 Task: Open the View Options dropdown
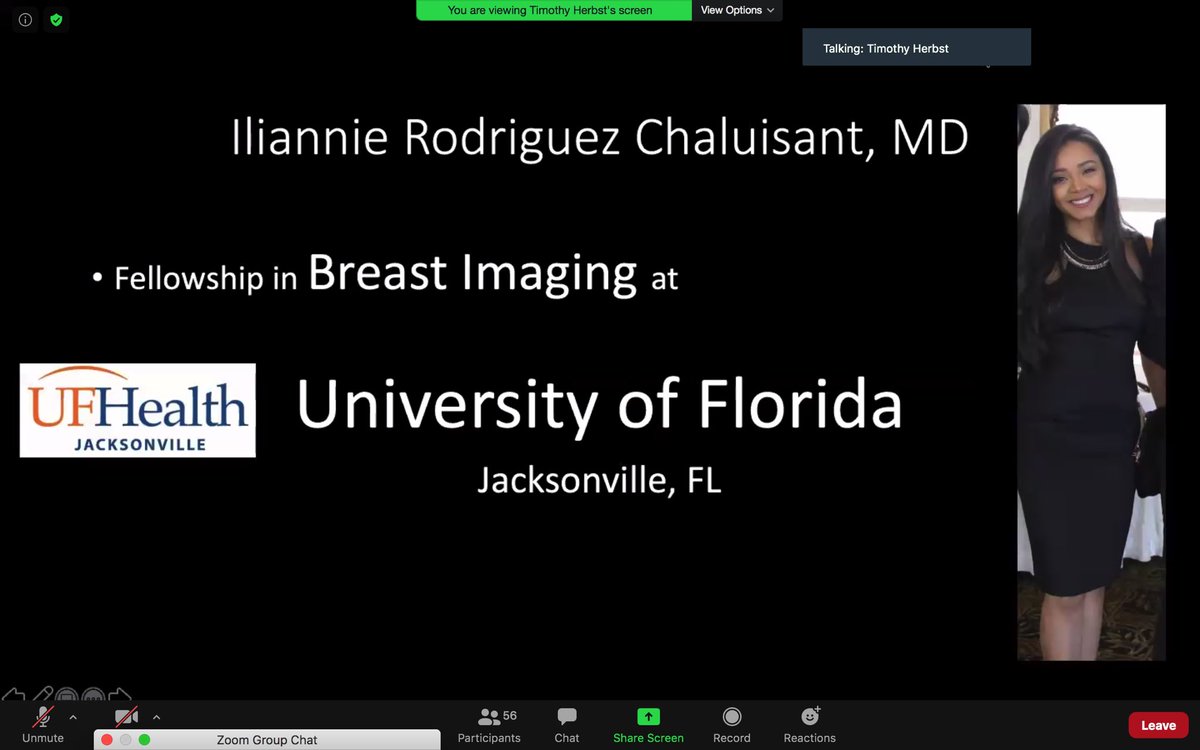point(737,10)
